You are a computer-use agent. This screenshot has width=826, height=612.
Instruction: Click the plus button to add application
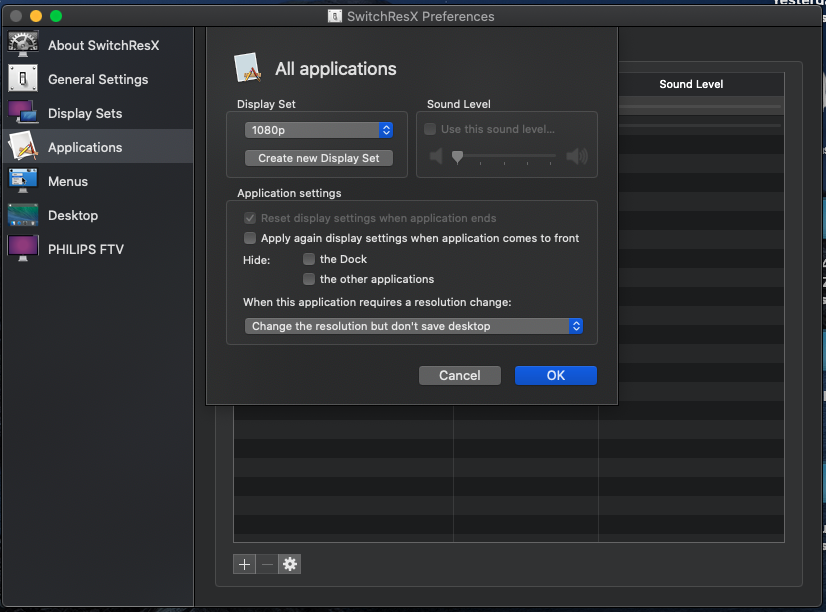[244, 564]
